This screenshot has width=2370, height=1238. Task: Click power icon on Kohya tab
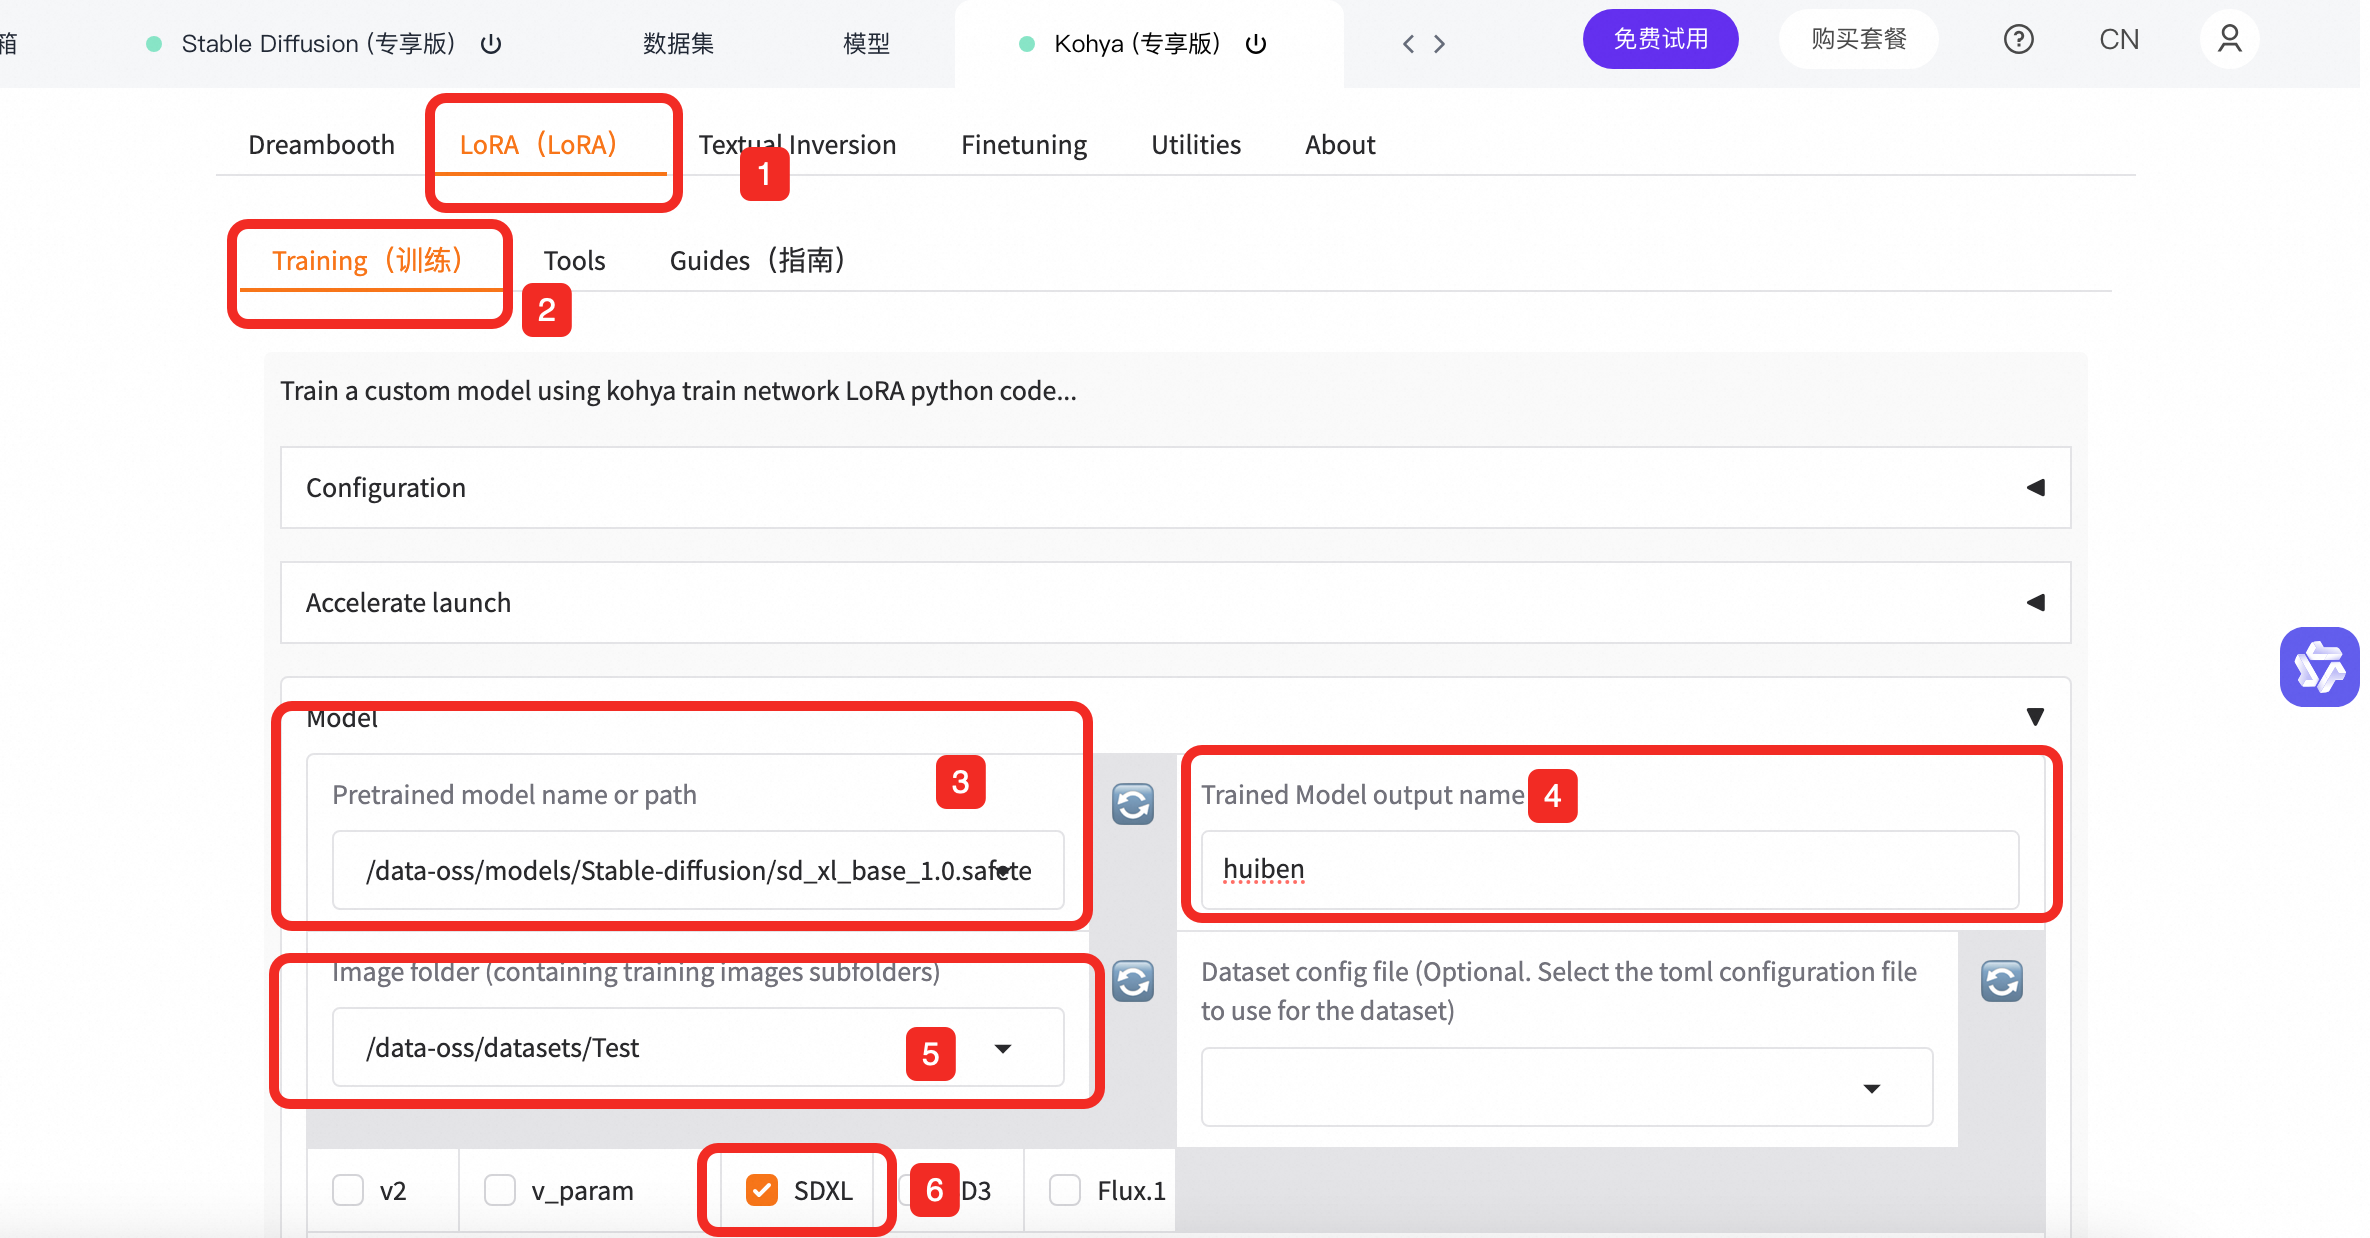1256,44
